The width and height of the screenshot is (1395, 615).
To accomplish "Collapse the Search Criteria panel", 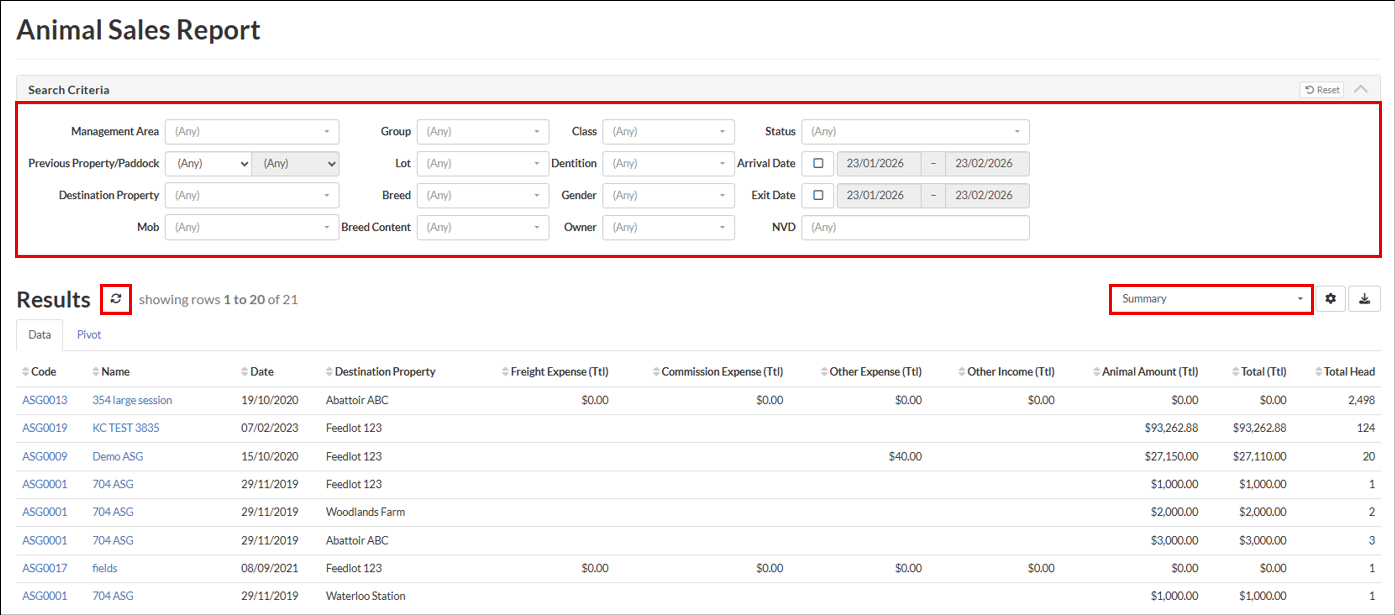I will [1360, 89].
